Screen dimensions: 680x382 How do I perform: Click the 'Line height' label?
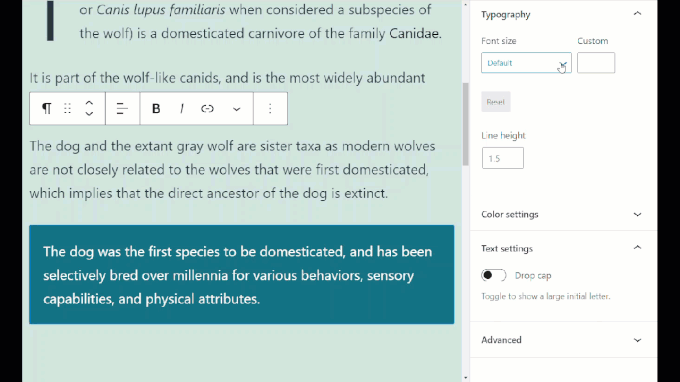(x=503, y=135)
